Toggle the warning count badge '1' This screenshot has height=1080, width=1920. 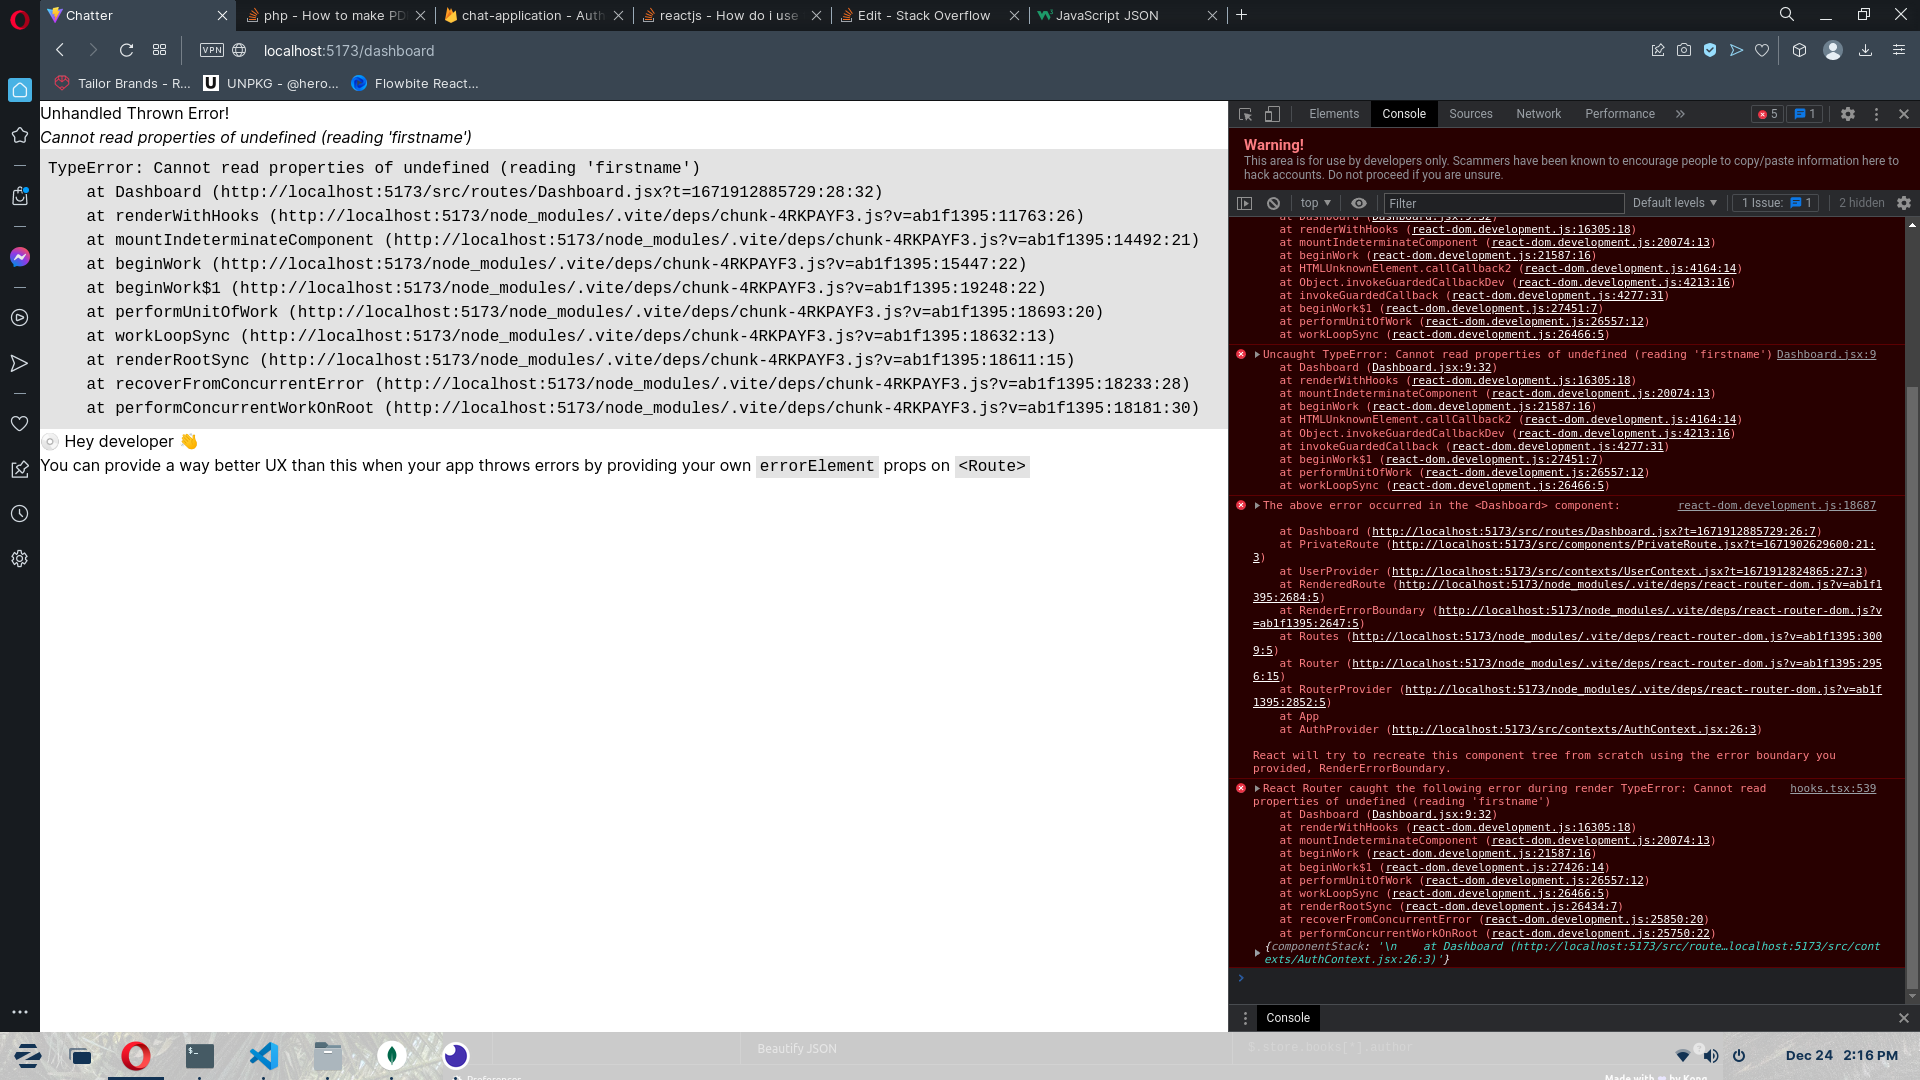point(1807,115)
